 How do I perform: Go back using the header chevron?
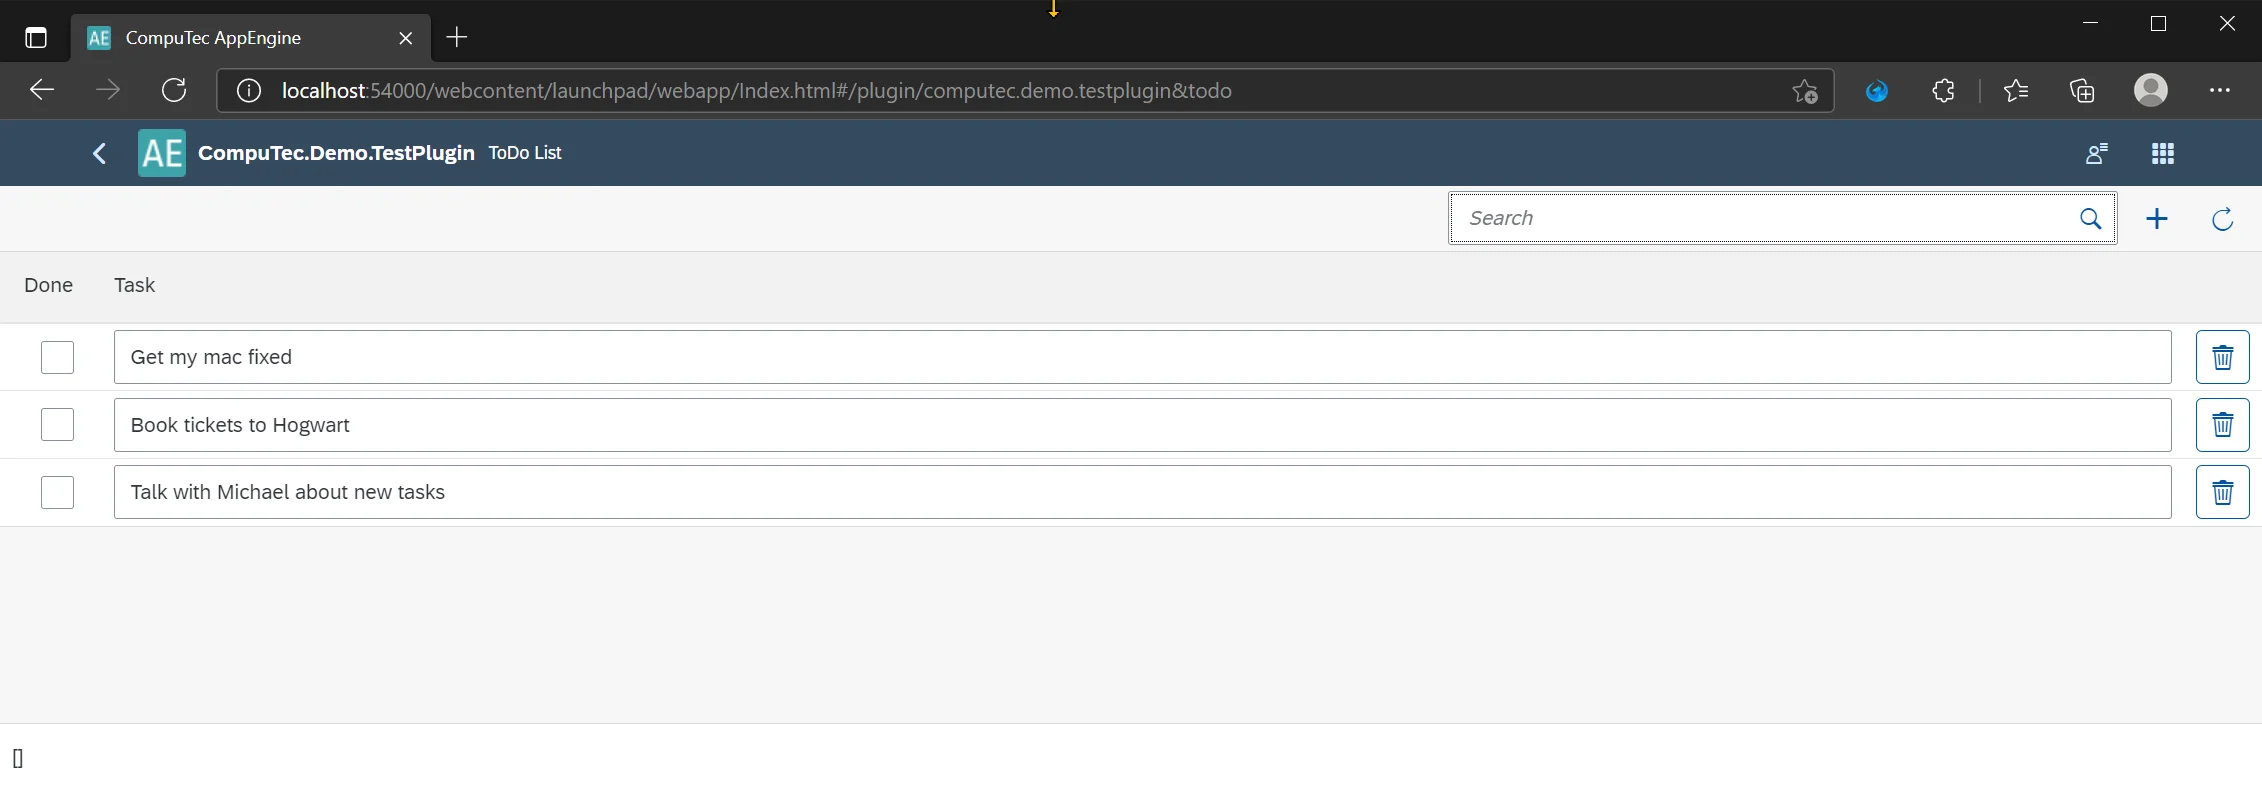tap(99, 153)
